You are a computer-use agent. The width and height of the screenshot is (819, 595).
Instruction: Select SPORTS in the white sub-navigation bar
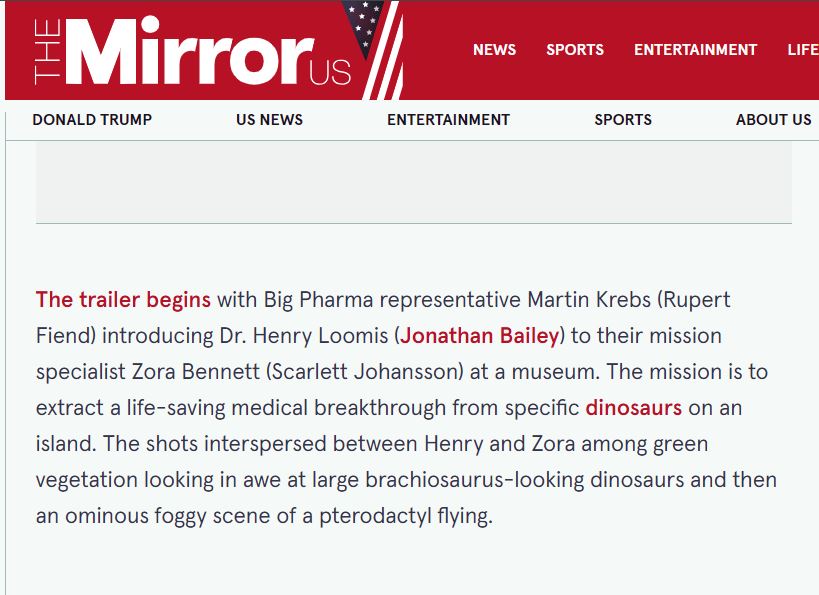pos(623,120)
